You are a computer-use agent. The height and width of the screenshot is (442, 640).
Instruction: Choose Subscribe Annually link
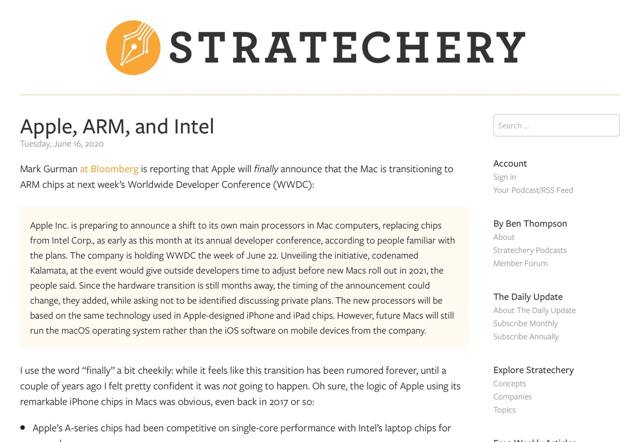click(x=526, y=336)
